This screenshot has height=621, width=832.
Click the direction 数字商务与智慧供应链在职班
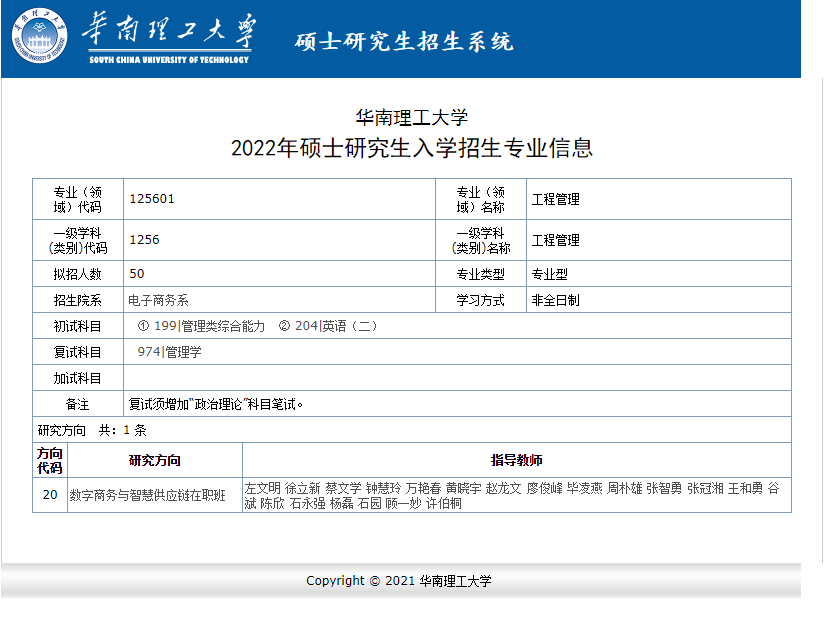tap(148, 495)
